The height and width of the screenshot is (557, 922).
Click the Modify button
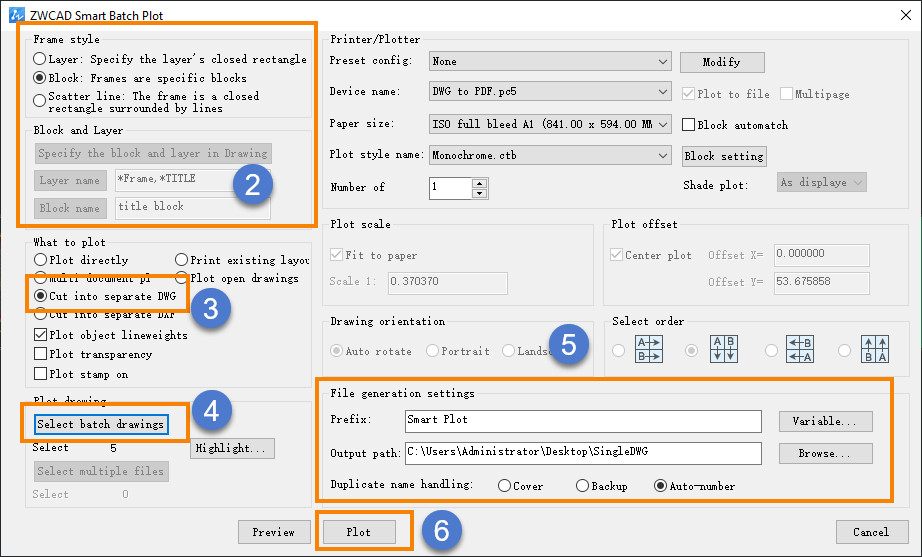pyautogui.click(x=722, y=62)
